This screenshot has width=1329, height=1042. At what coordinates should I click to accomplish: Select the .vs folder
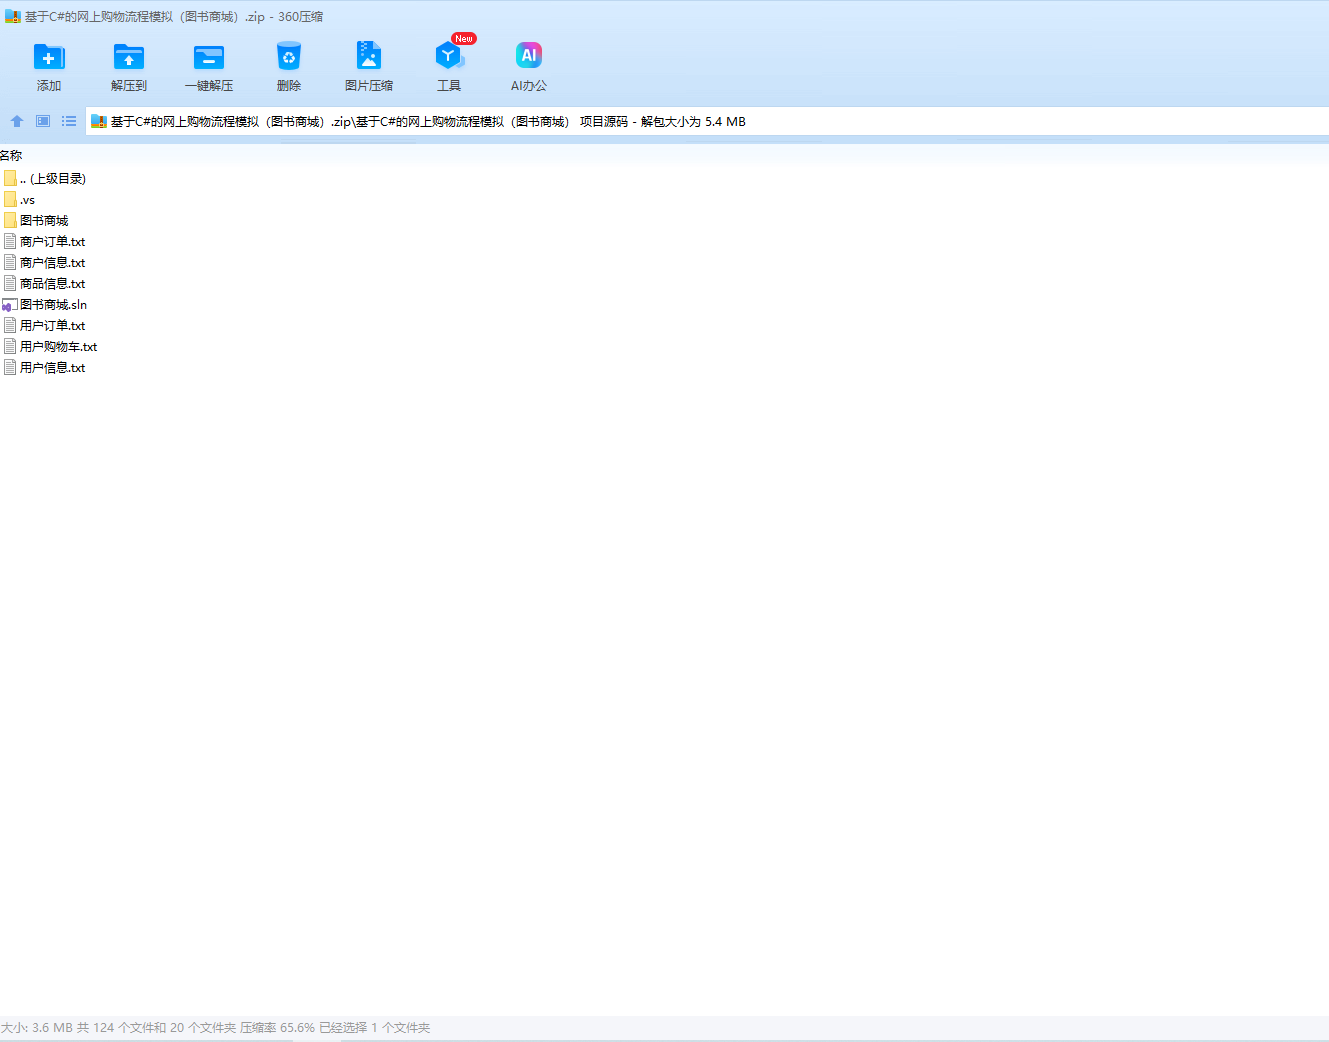click(20, 200)
